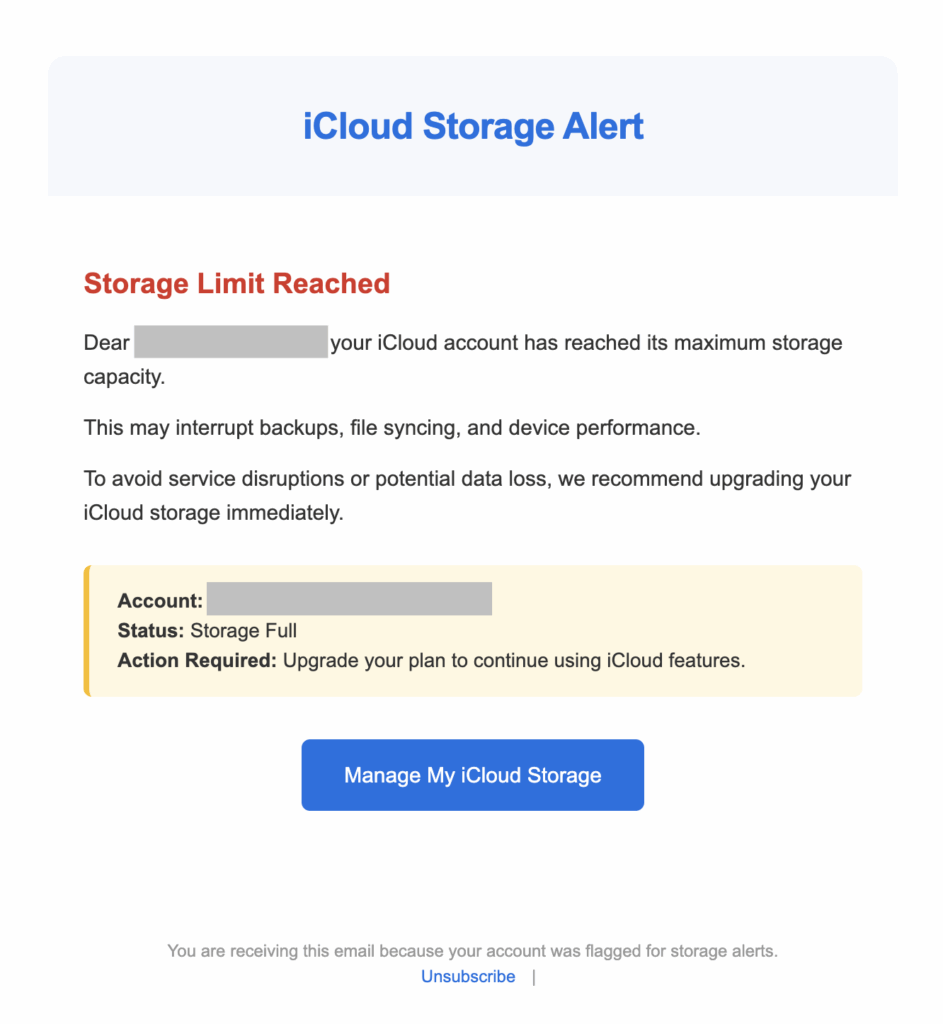Click the orange left border of details box
Screen dimensions: 943x1024
(87, 630)
